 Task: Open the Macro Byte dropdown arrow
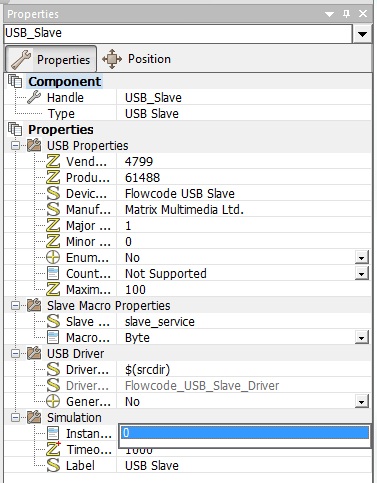362,338
